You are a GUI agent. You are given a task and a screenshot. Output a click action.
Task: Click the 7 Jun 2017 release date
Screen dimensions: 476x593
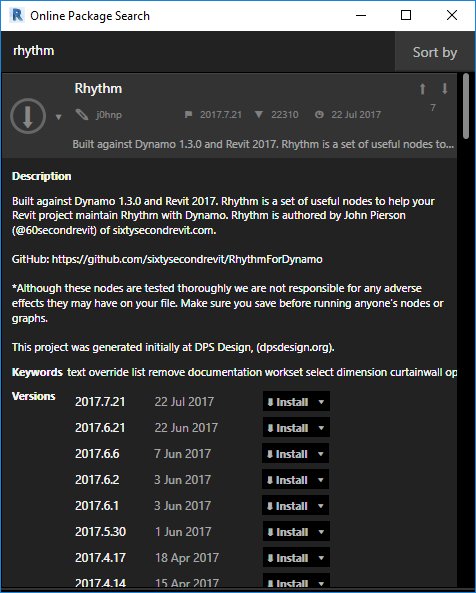pos(182,454)
